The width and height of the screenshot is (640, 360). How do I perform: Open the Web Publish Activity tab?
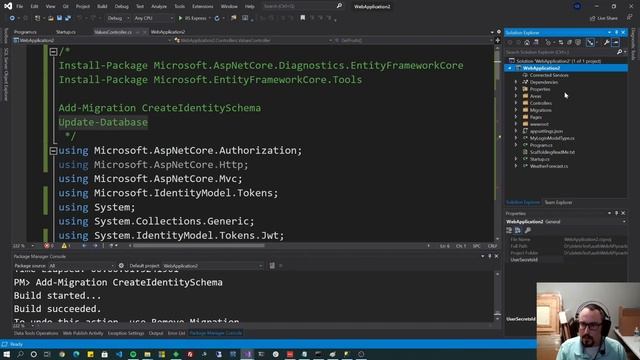(83, 333)
